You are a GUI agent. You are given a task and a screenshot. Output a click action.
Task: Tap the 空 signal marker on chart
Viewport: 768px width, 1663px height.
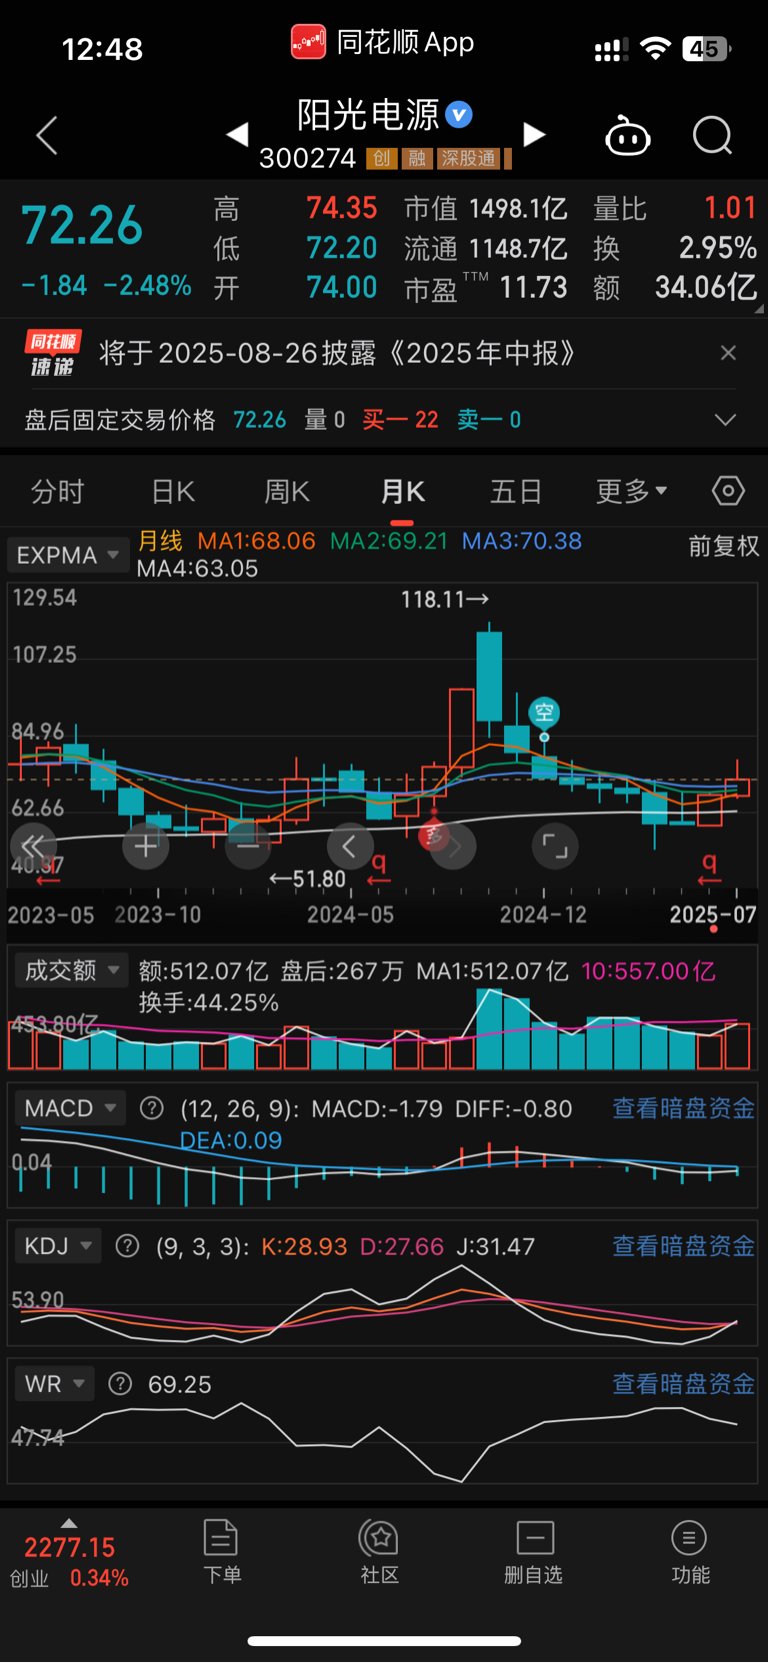point(544,712)
